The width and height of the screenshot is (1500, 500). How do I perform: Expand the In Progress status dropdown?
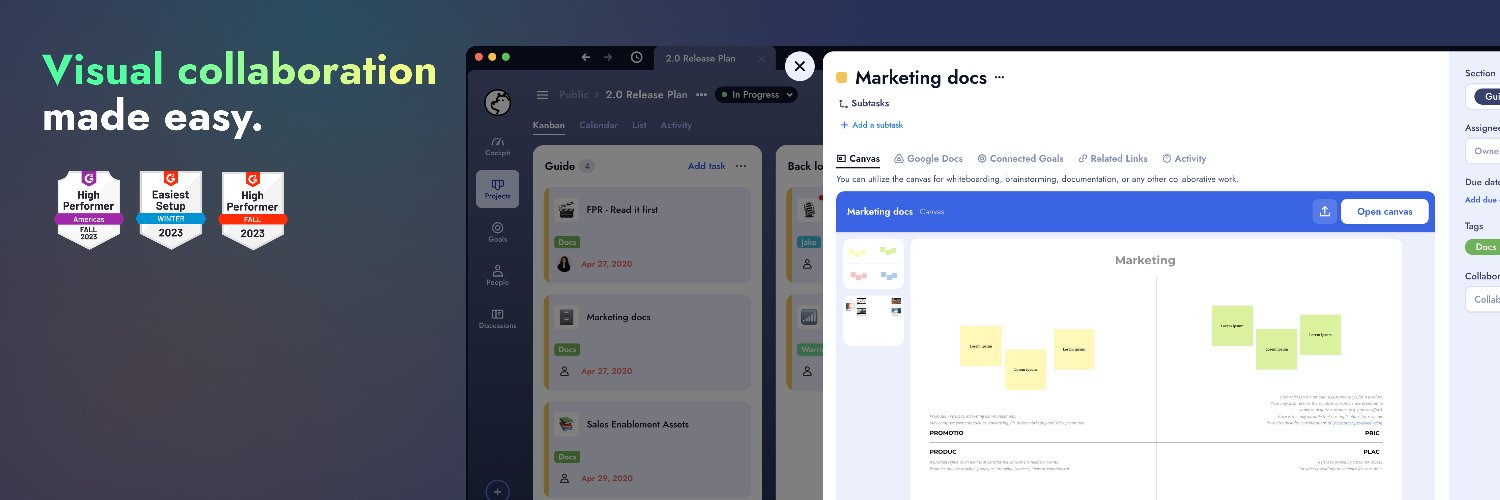point(757,95)
